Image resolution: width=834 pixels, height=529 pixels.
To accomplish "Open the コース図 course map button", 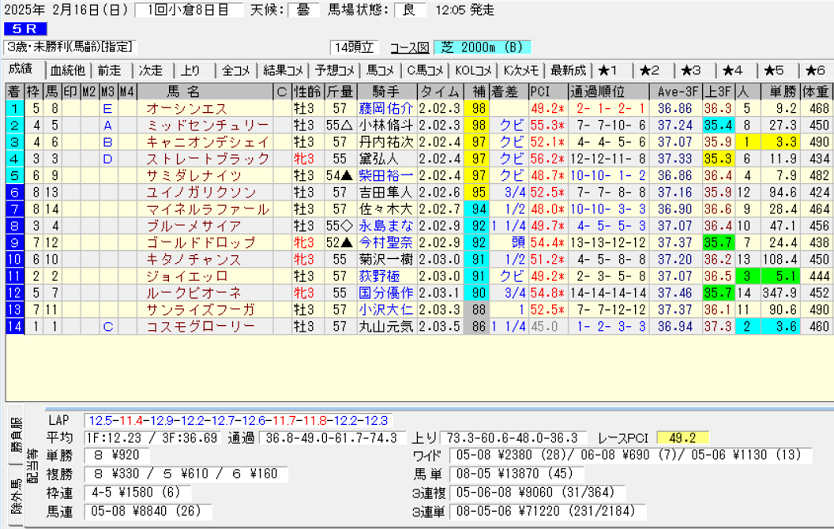I will [411, 47].
